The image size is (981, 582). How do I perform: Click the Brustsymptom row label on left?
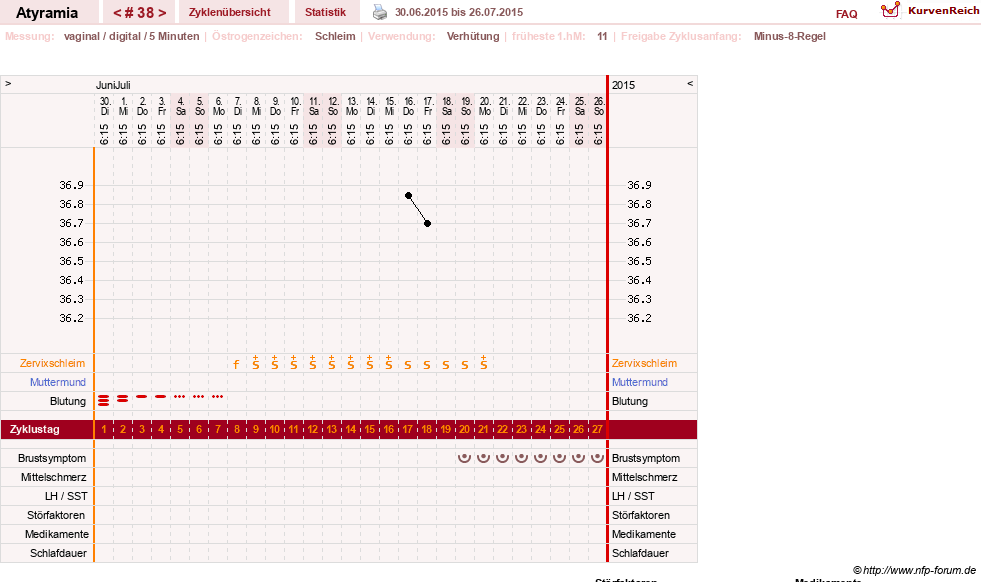[52, 458]
